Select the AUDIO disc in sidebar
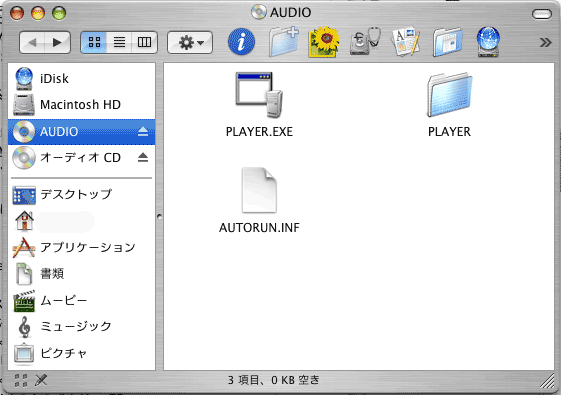The image size is (561, 395). pyautogui.click(x=82, y=132)
